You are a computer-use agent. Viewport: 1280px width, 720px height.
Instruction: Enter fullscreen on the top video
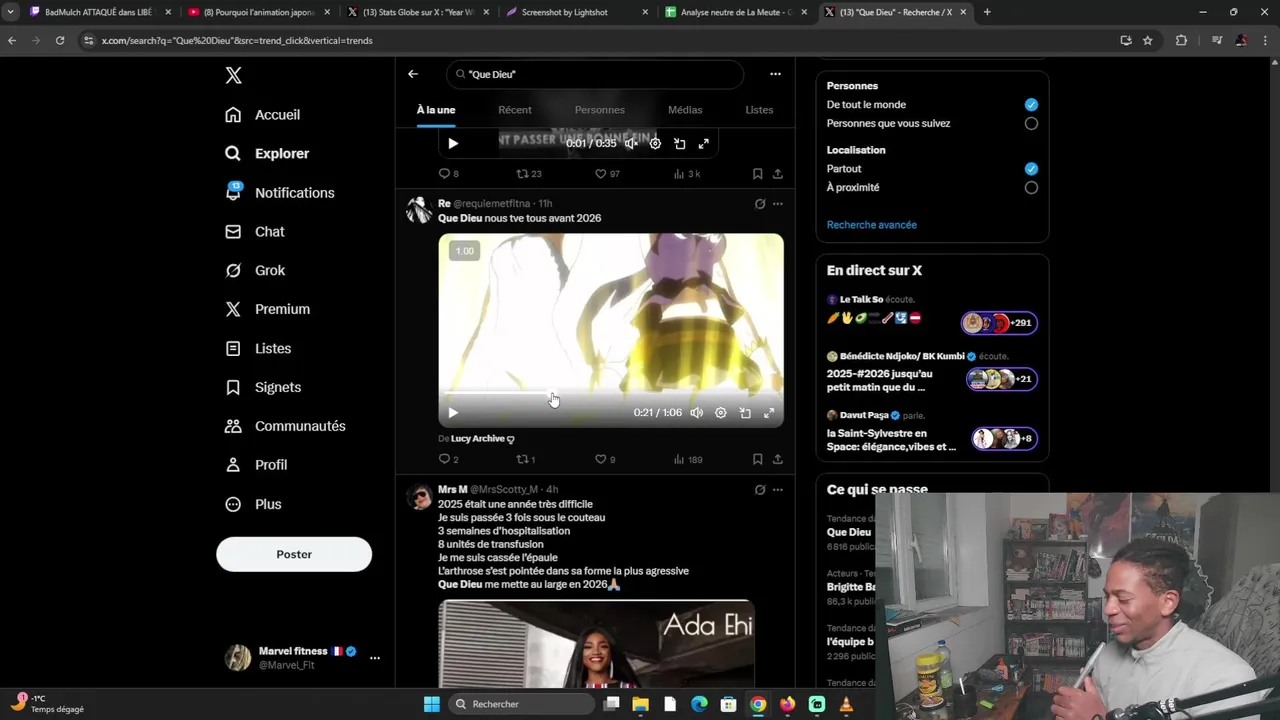704,144
